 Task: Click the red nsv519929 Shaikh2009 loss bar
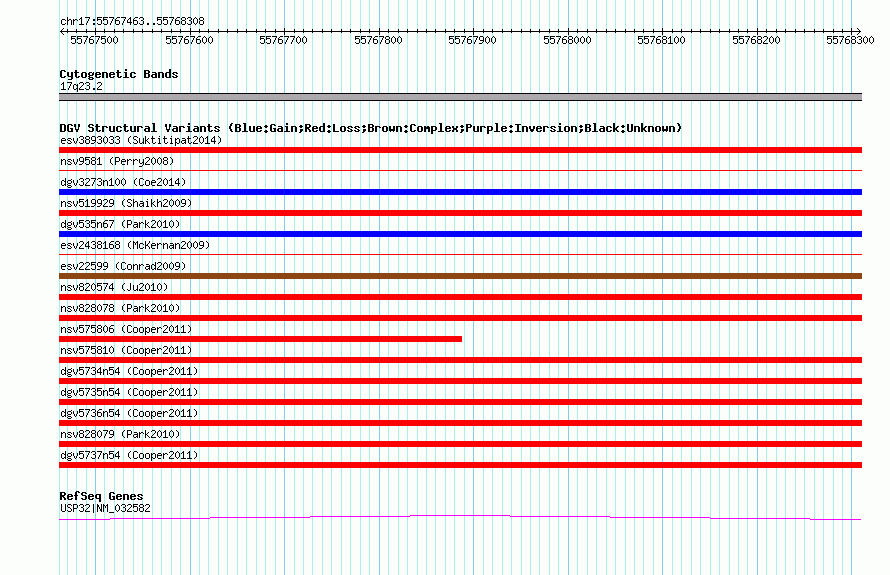[460, 213]
